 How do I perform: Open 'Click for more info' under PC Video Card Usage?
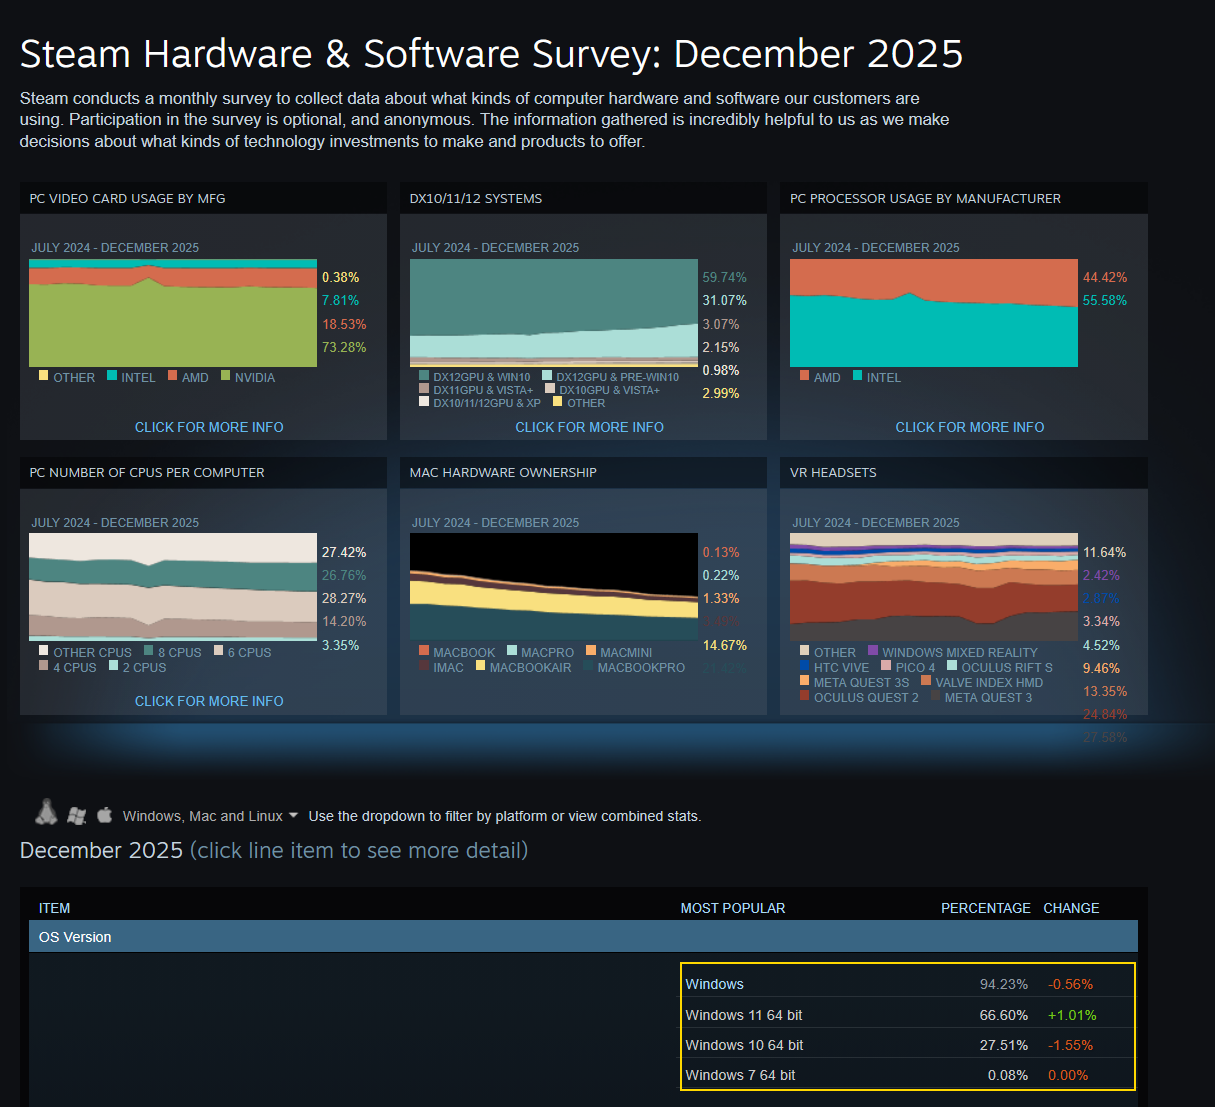click(x=209, y=427)
